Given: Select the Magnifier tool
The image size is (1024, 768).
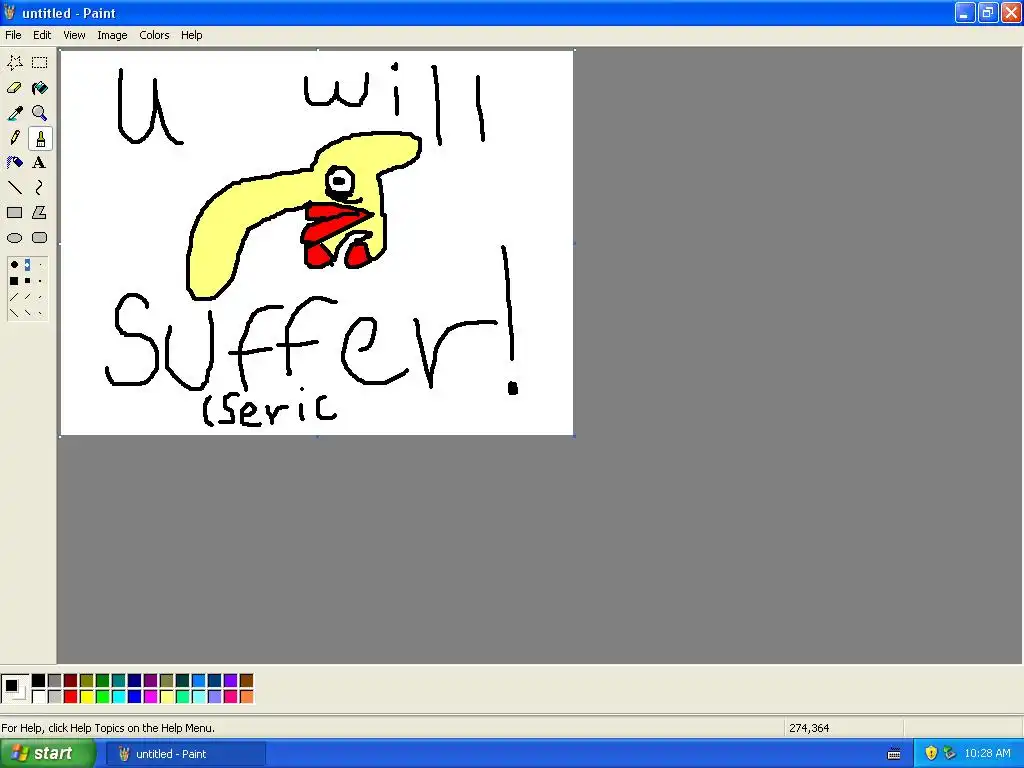Looking at the screenshot, I should pos(40,113).
